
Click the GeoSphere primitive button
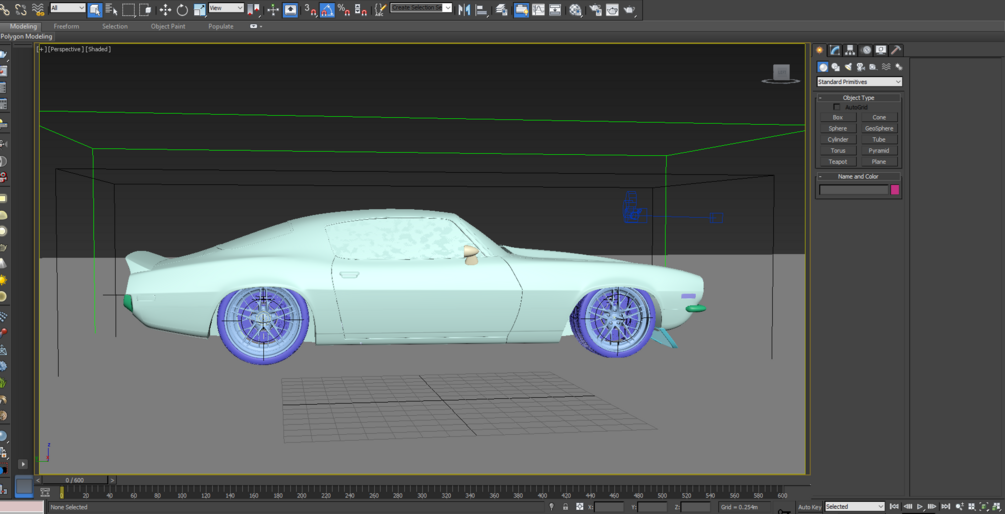click(x=879, y=128)
